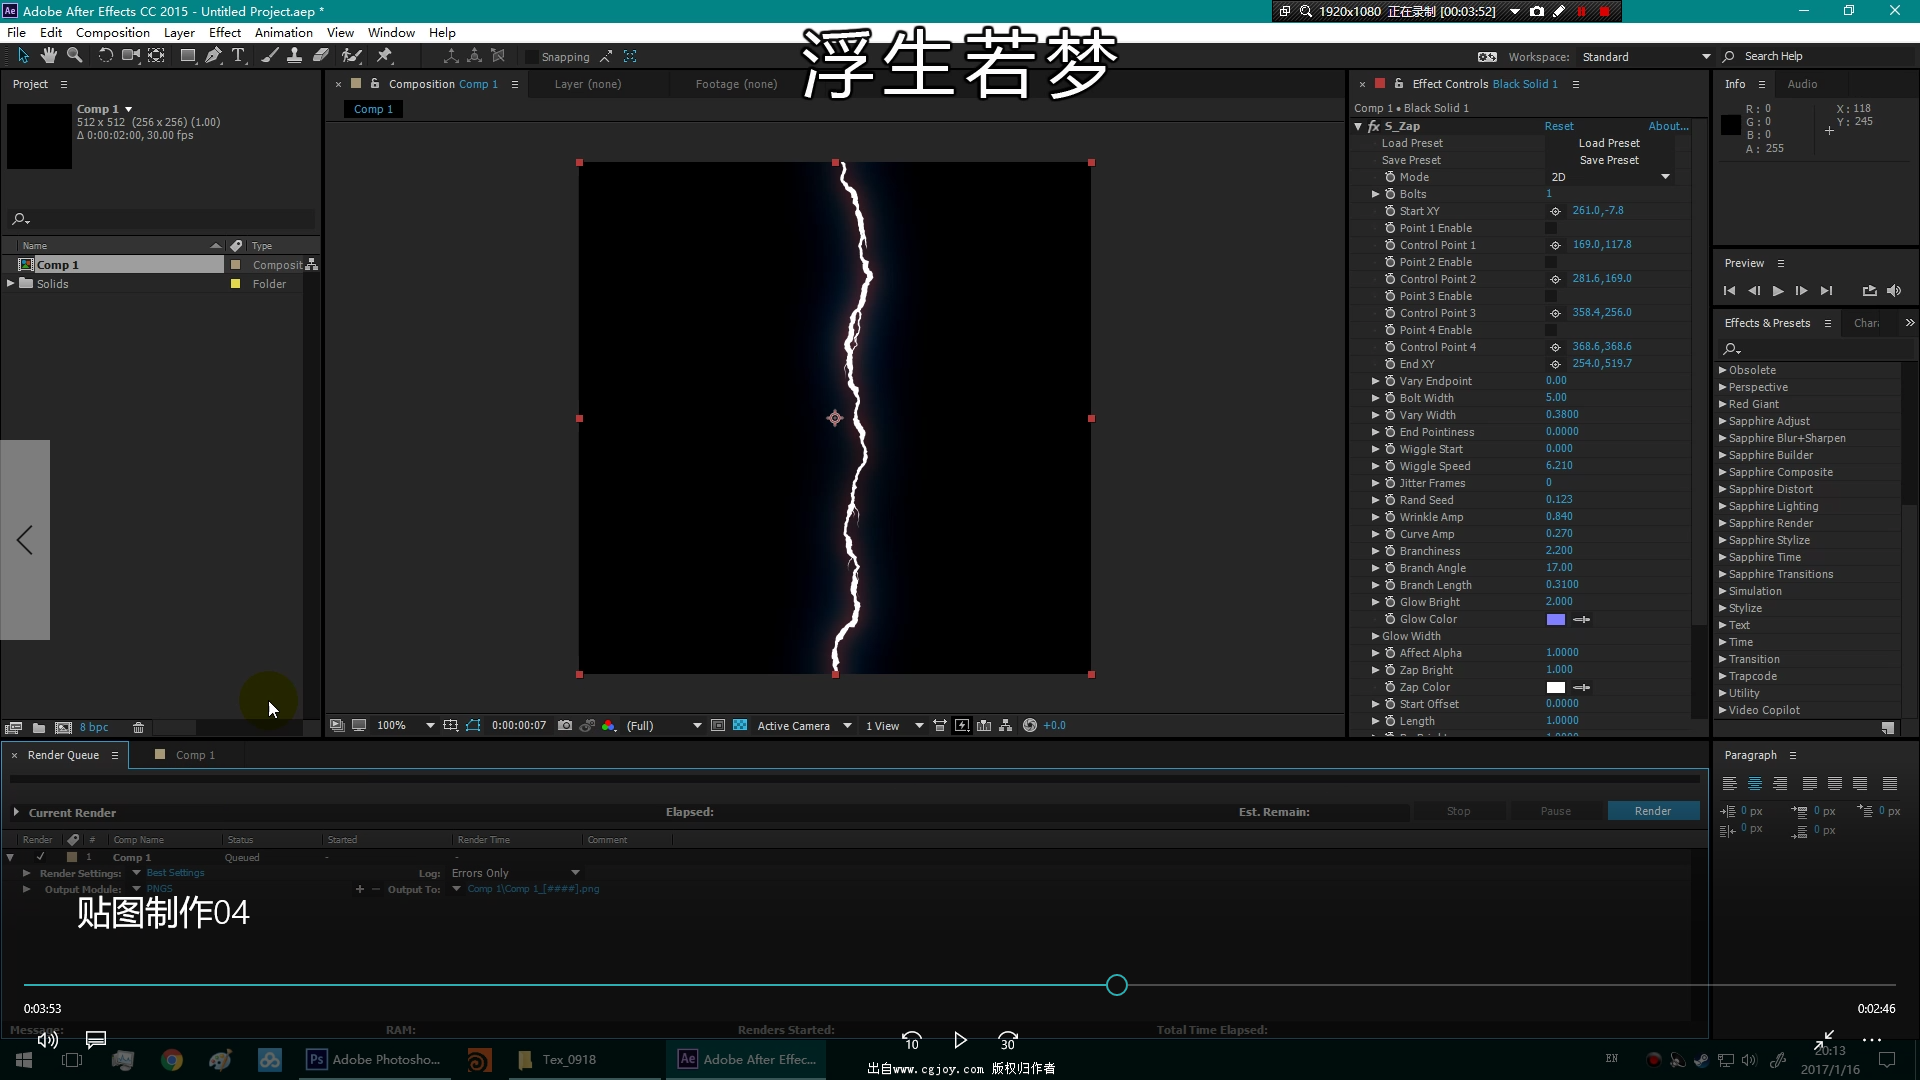1920x1080 pixels.
Task: Open Show Channel color management icon
Action: (x=609, y=726)
